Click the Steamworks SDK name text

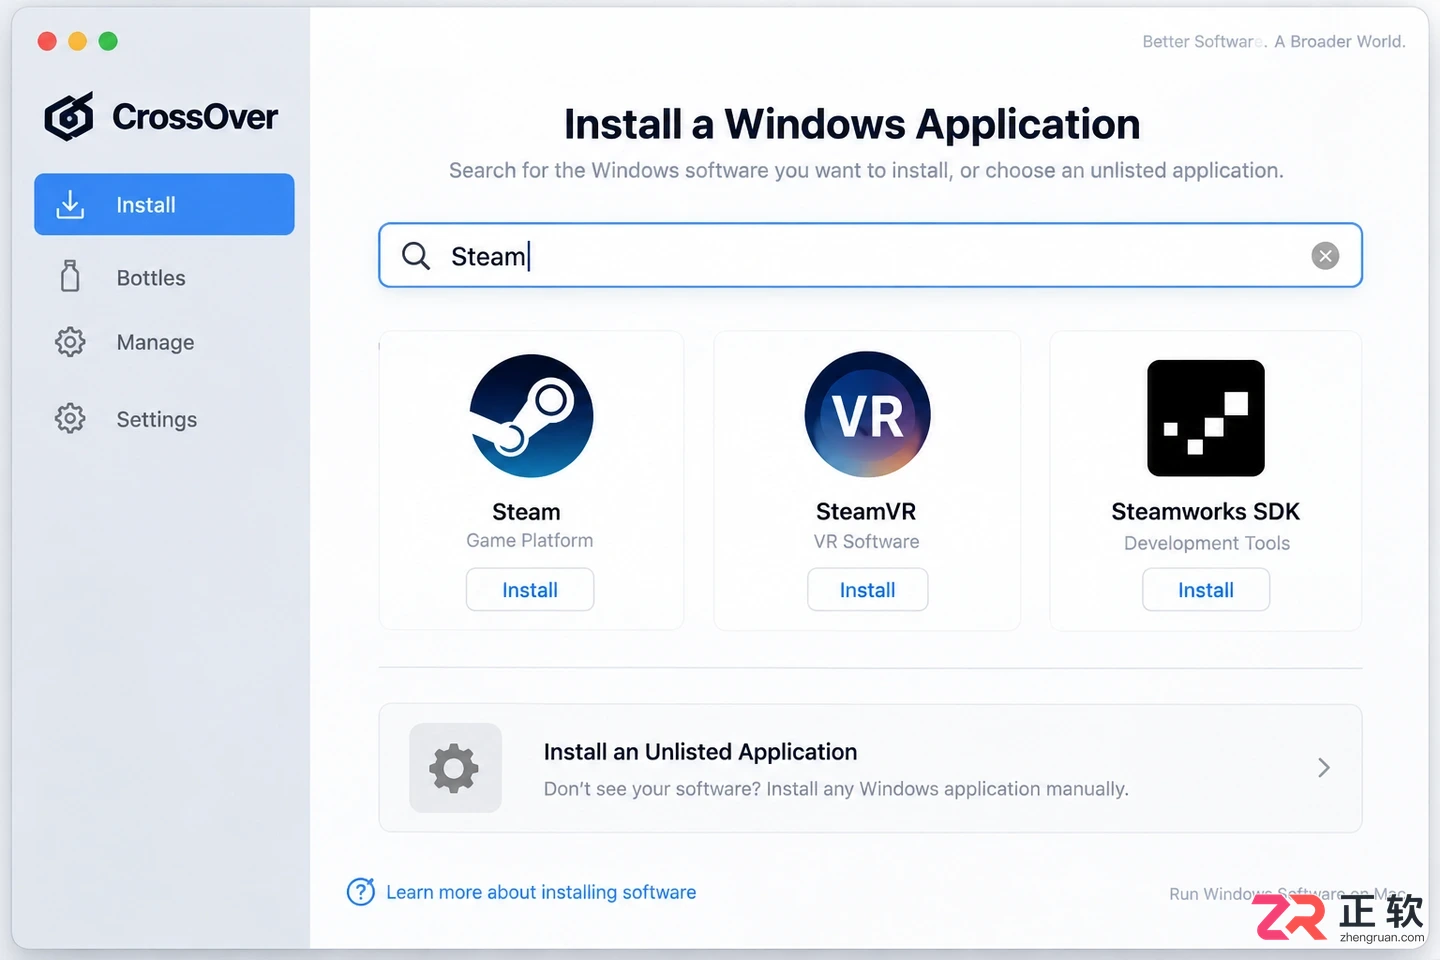(1205, 511)
